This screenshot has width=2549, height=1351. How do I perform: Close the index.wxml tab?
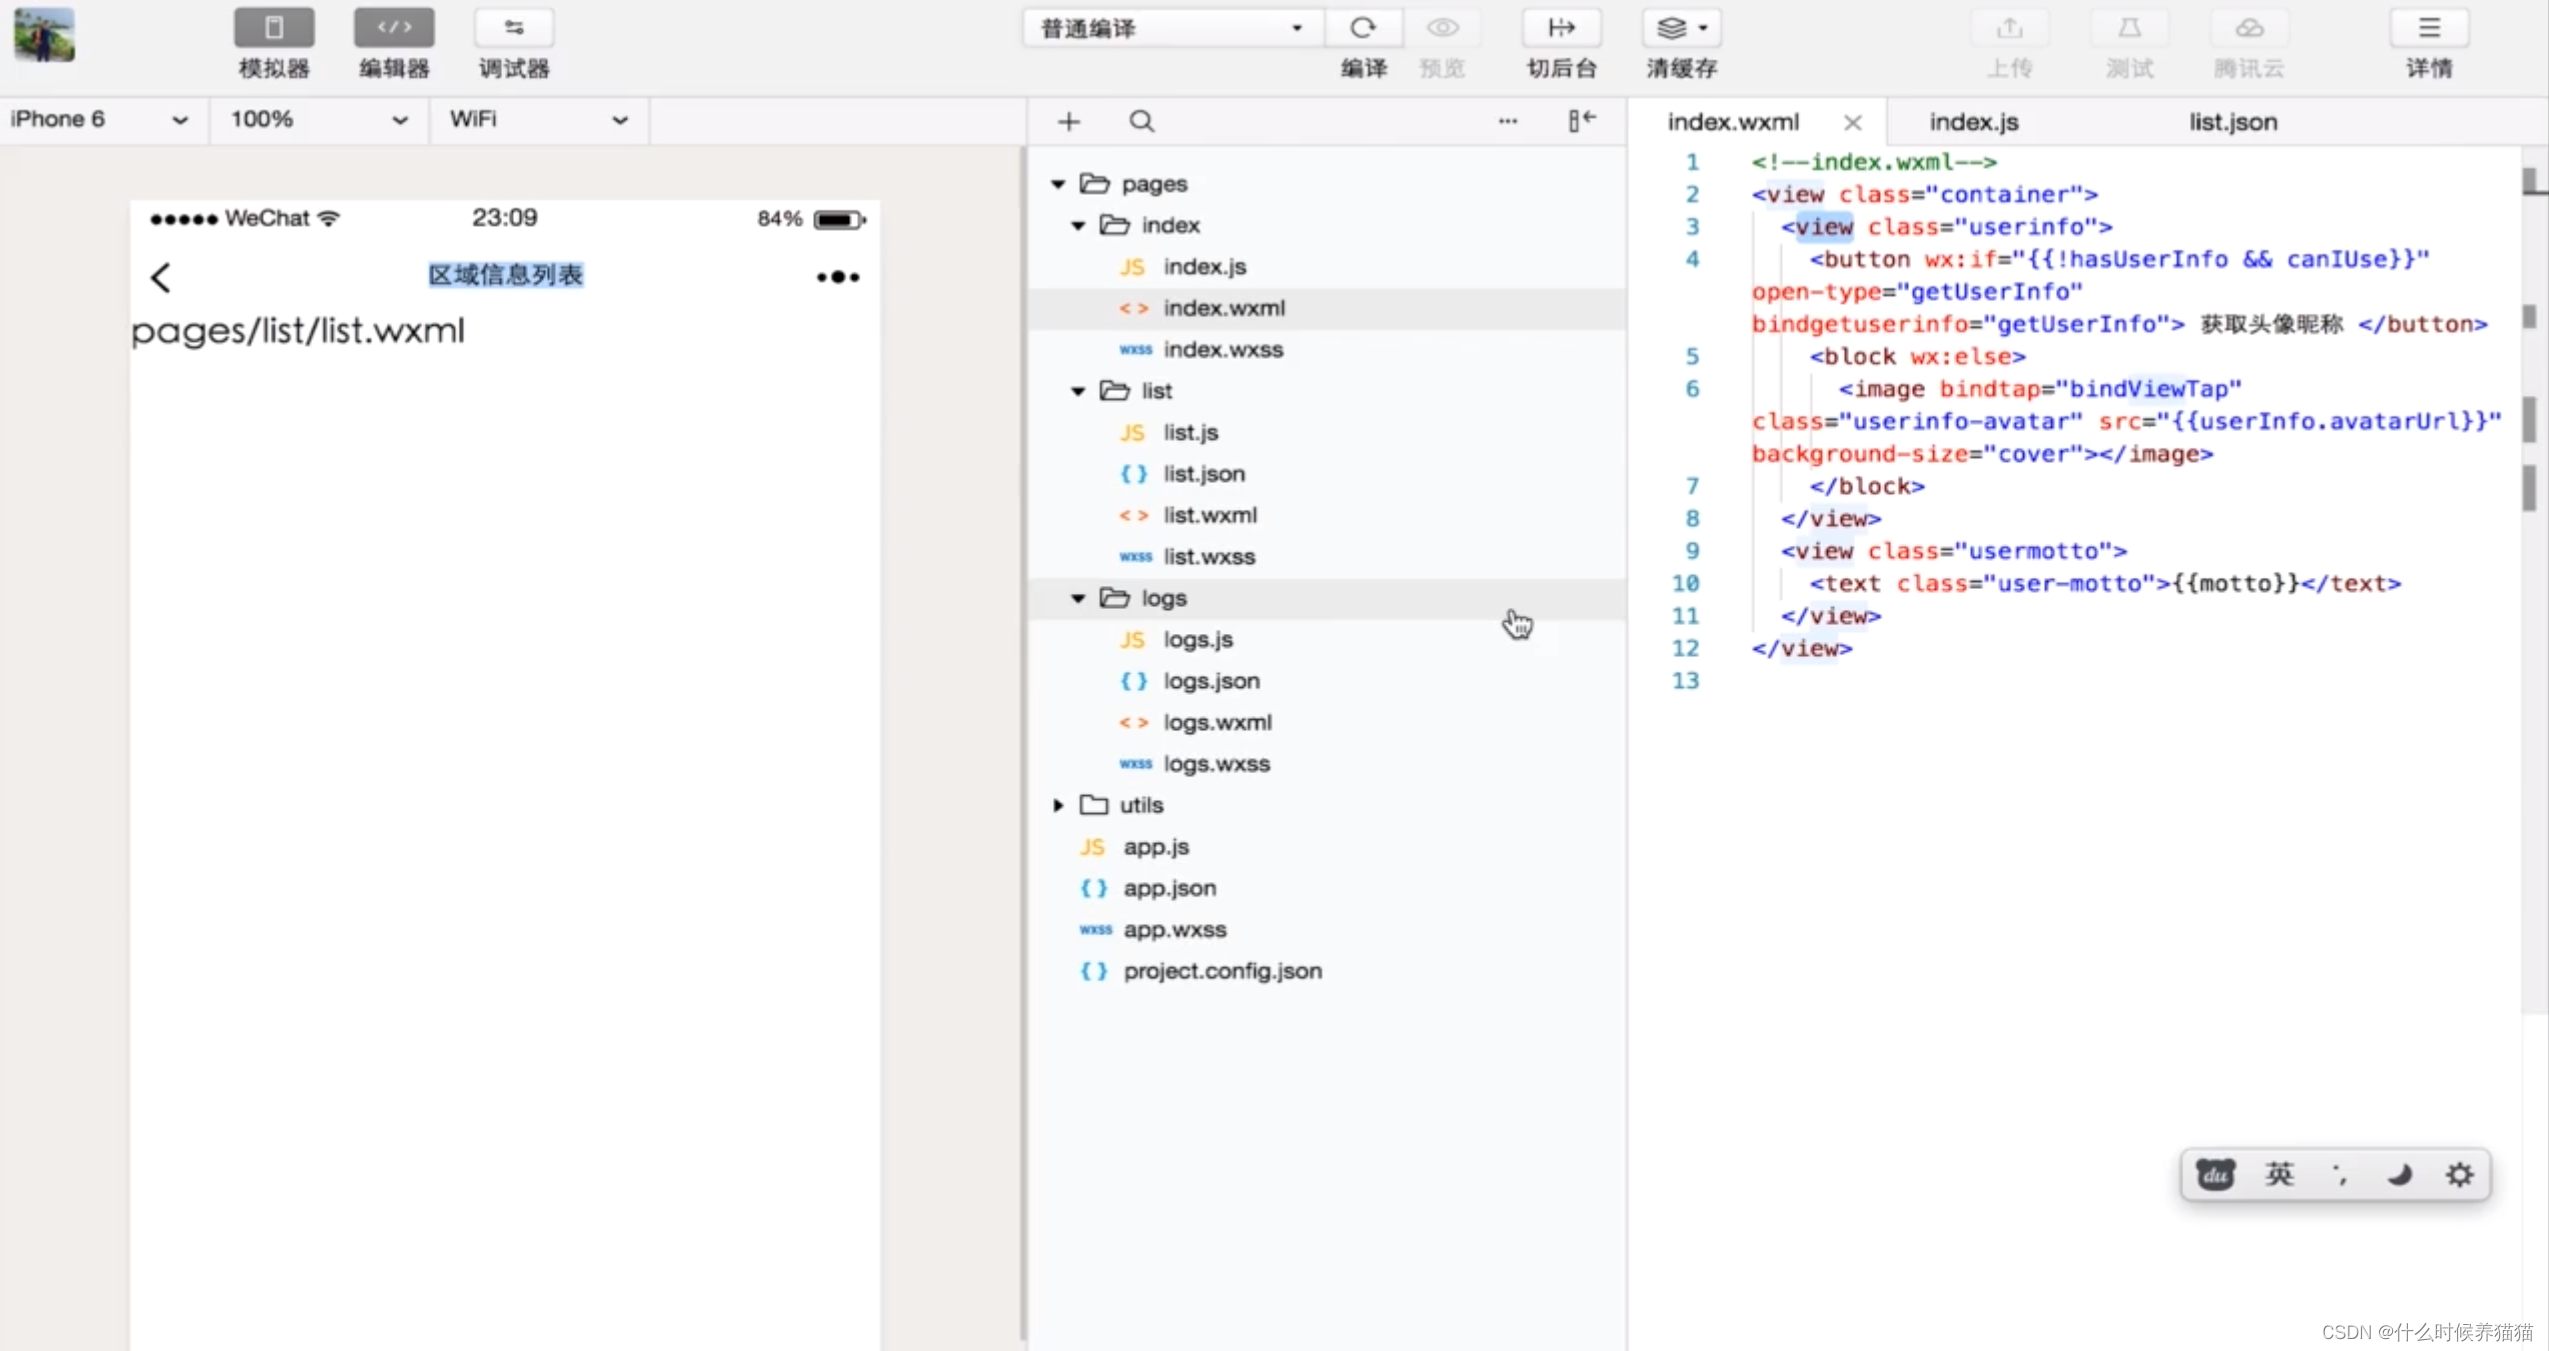tap(1853, 122)
